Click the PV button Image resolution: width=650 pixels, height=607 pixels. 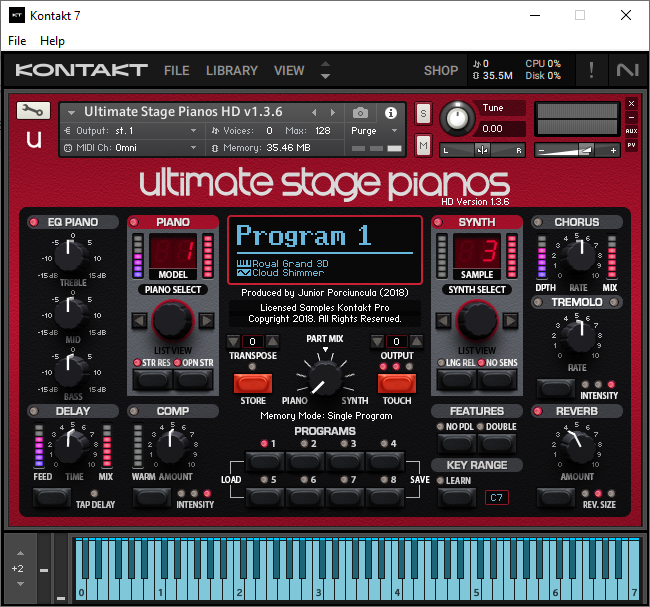pyautogui.click(x=631, y=145)
